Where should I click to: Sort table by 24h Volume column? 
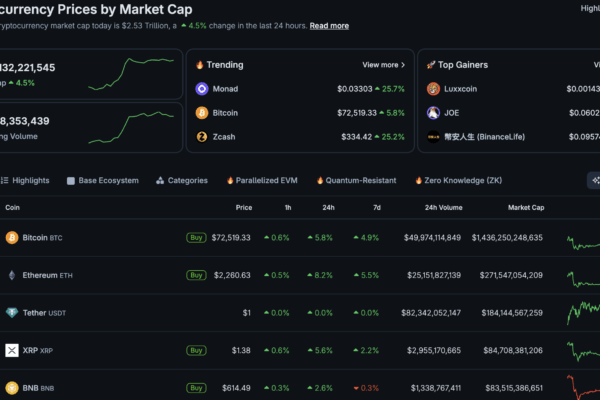[443, 207]
